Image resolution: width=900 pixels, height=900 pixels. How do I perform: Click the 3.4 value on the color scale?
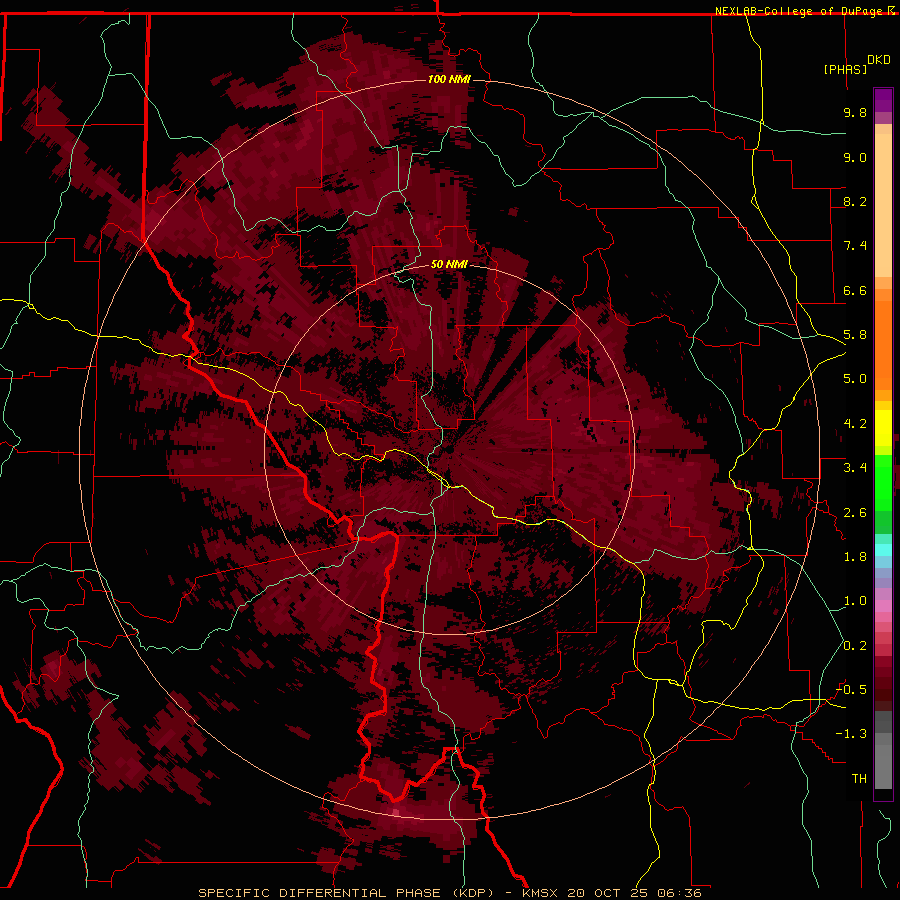tap(855, 468)
